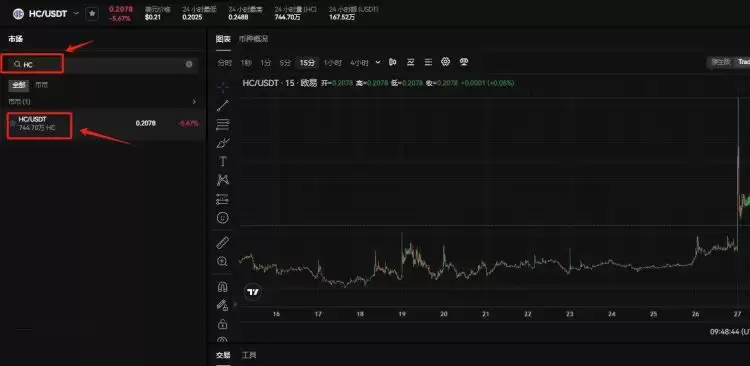
Task: Select the 1小时 interval
Action: click(x=333, y=63)
